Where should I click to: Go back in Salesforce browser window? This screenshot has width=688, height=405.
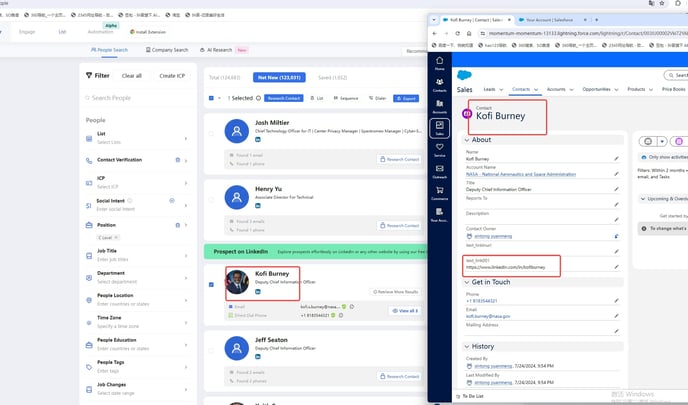click(434, 33)
